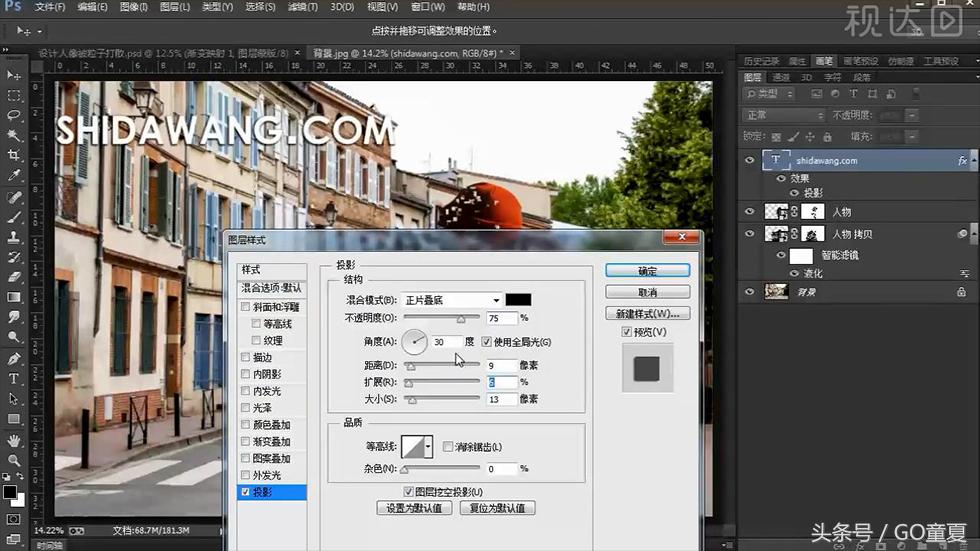This screenshot has width=980, height=551.
Task: Collapse effects on shidawang.com layer
Action: [973, 161]
